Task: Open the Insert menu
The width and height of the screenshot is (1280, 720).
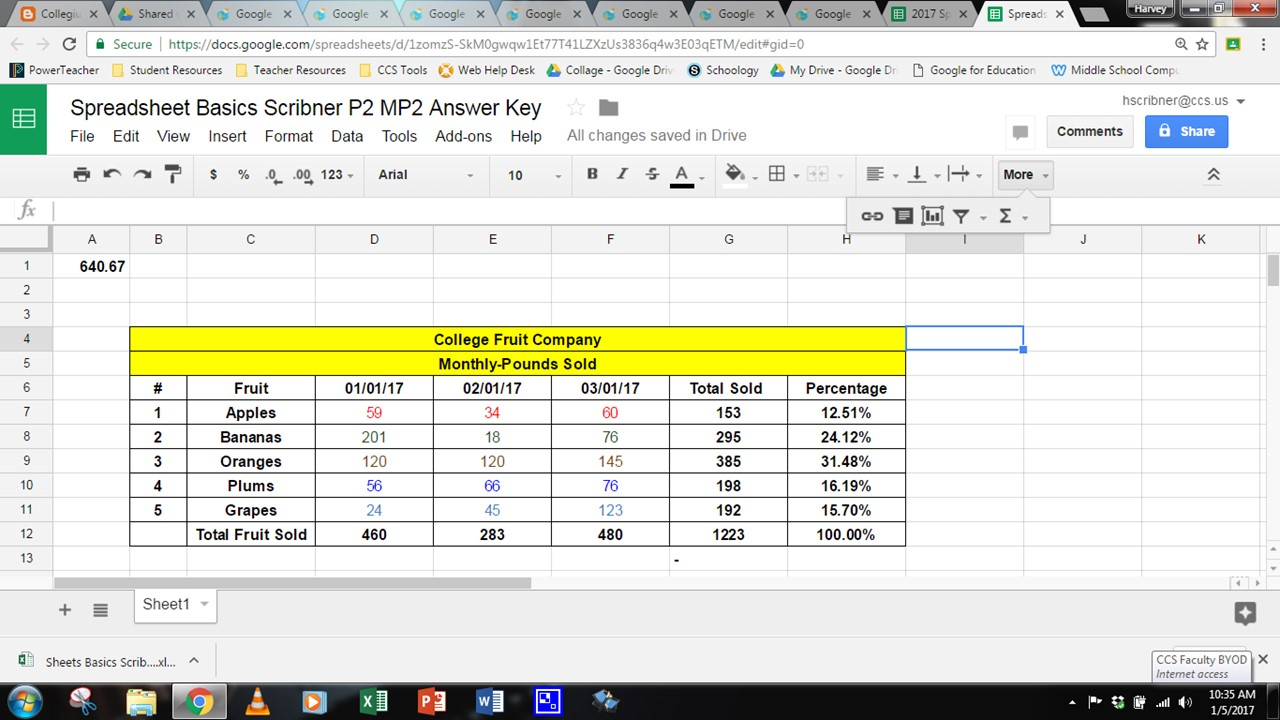Action: point(227,136)
